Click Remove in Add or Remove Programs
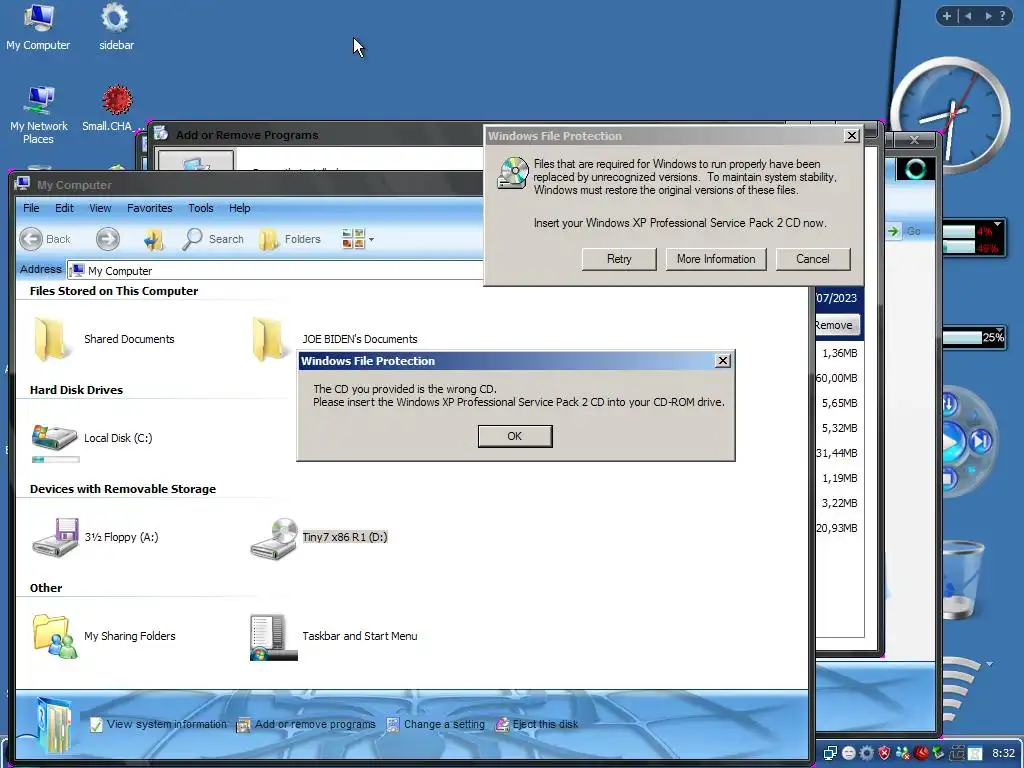 click(x=836, y=325)
